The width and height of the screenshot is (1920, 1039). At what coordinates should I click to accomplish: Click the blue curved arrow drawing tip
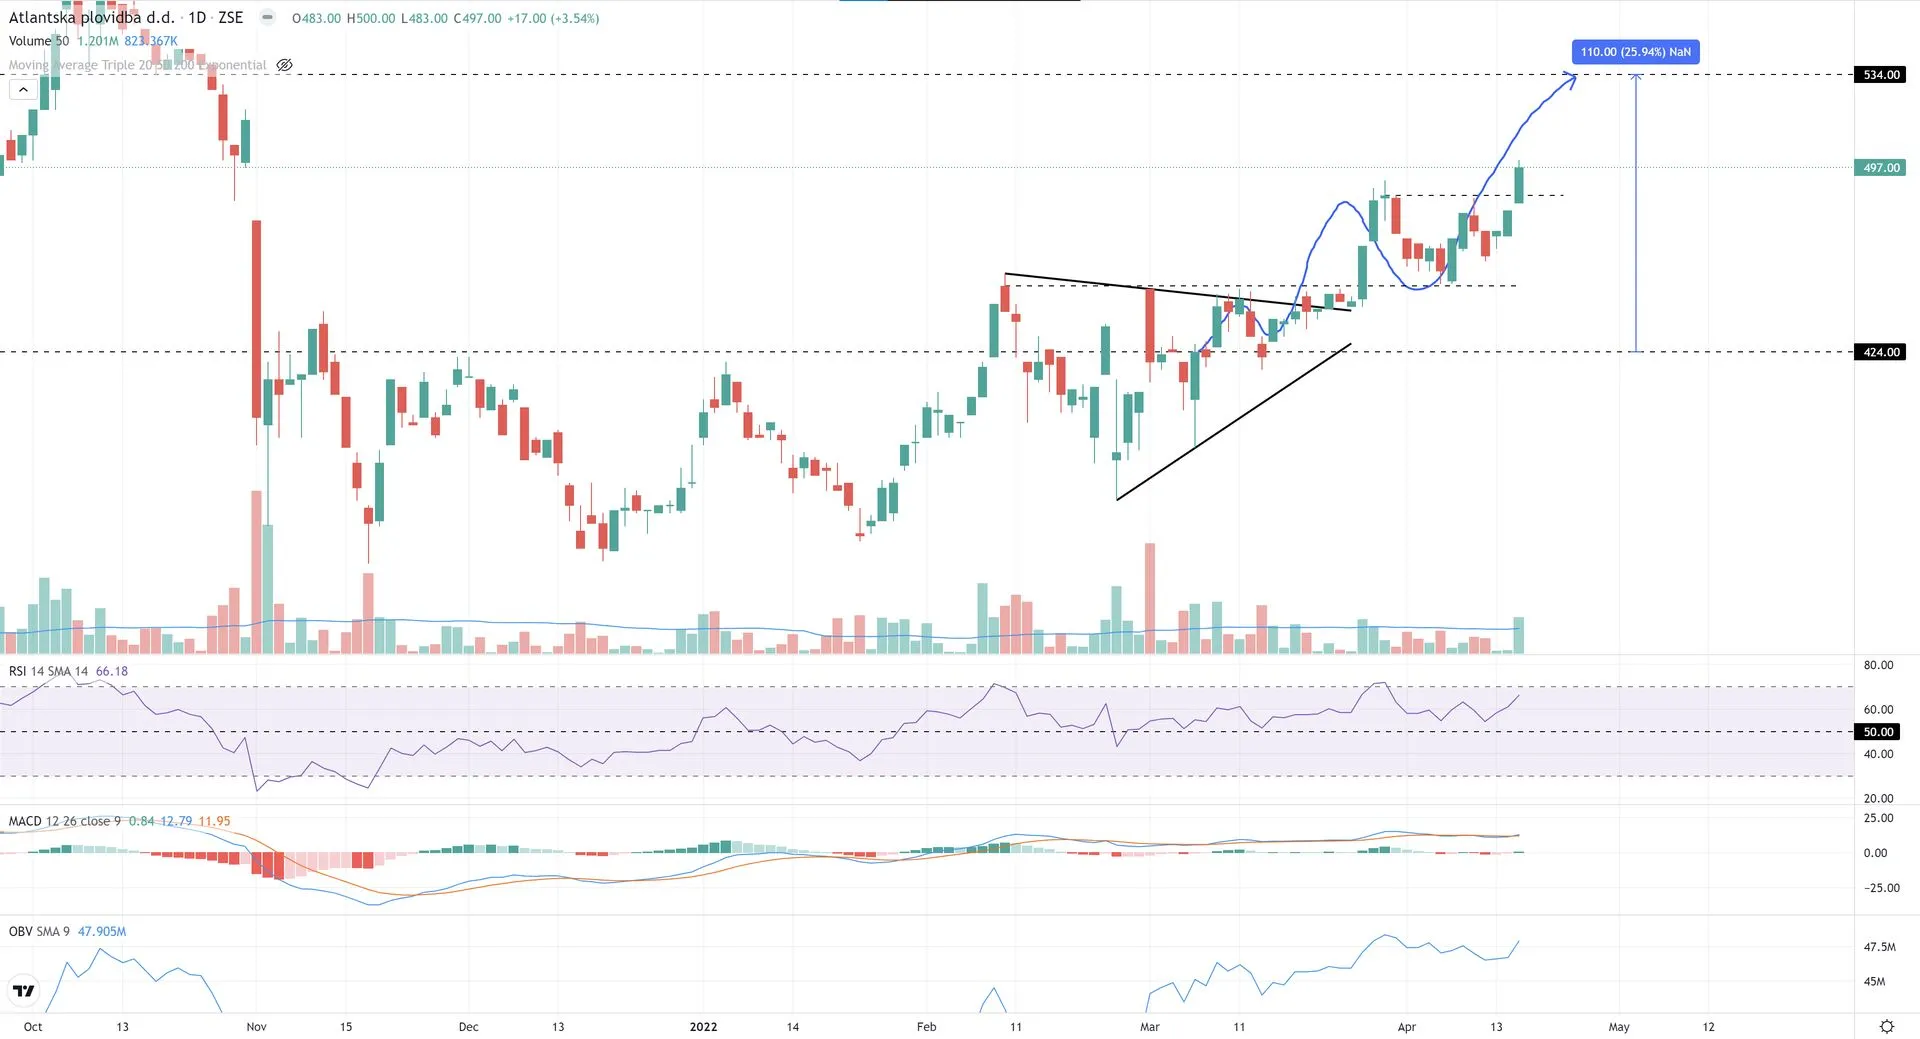(1573, 78)
